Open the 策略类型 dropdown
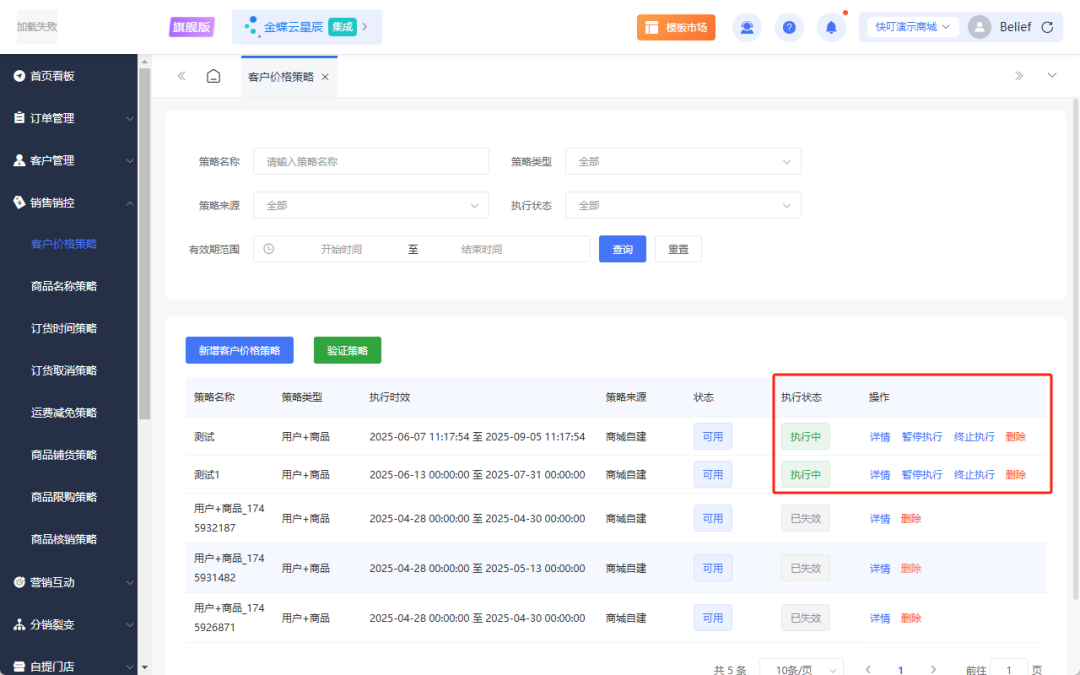 (683, 161)
